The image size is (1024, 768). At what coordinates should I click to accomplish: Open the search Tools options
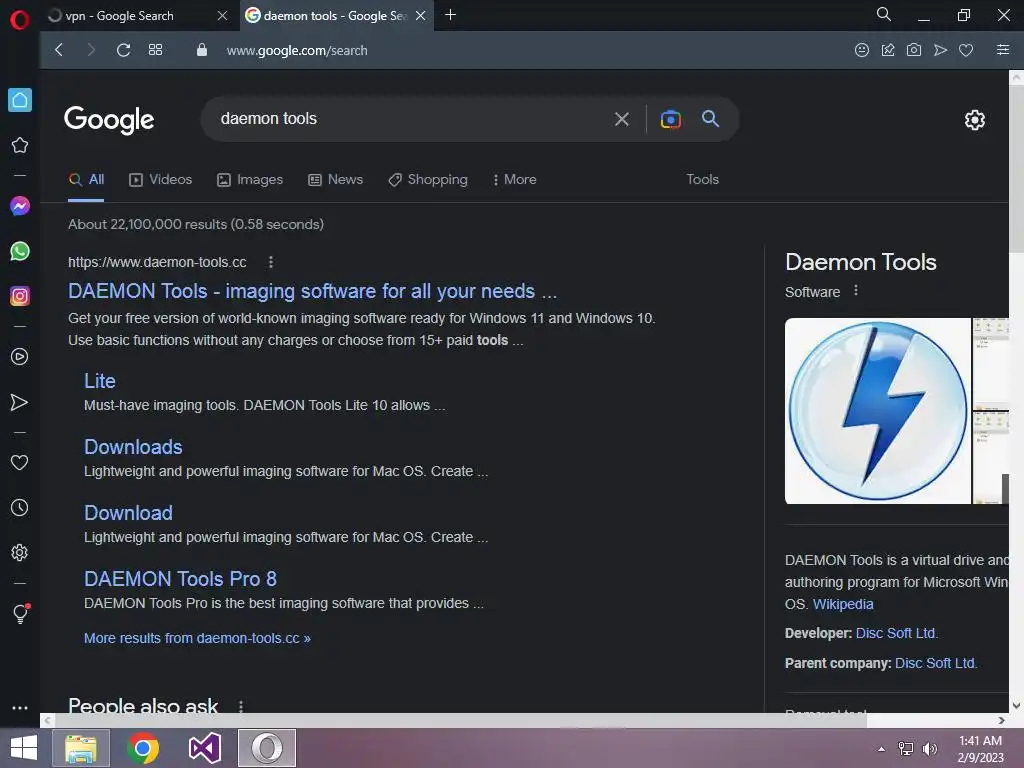[x=703, y=180]
